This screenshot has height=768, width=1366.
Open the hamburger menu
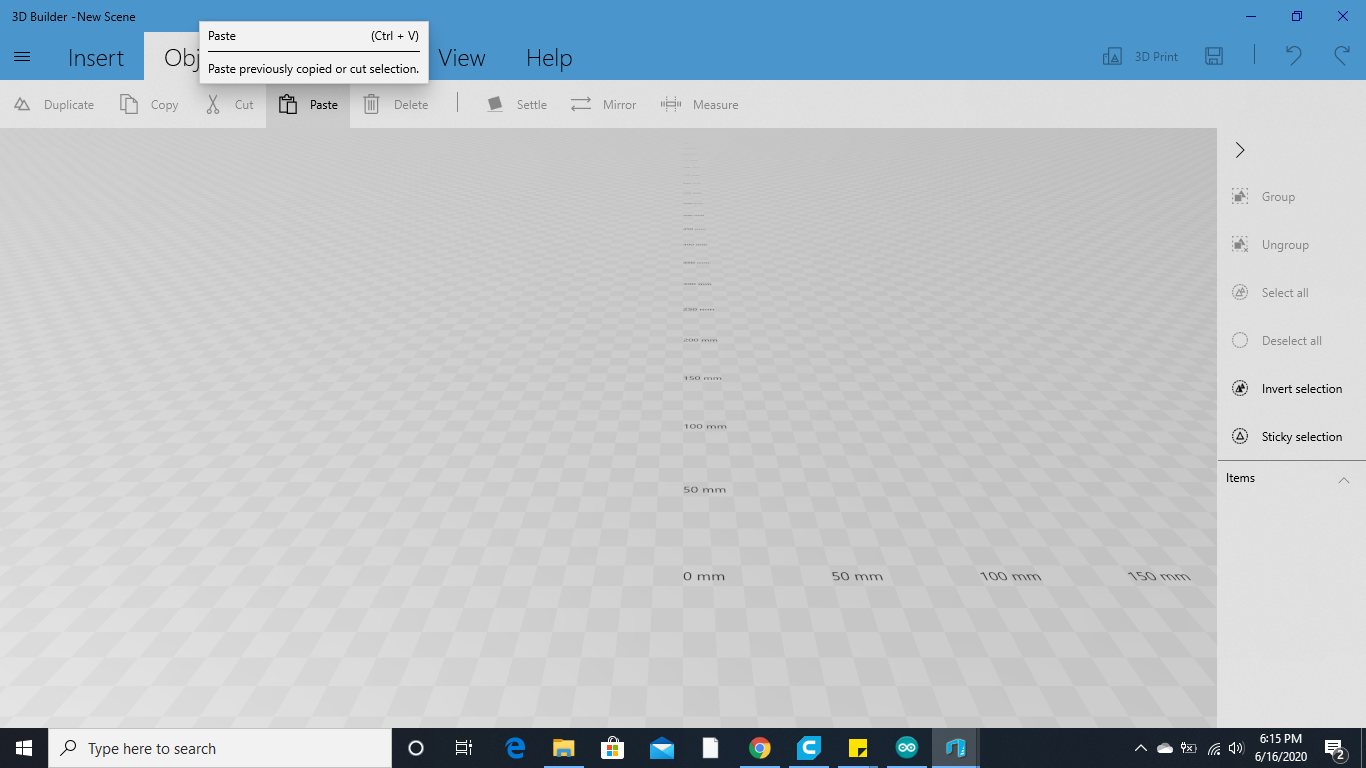tap(22, 57)
